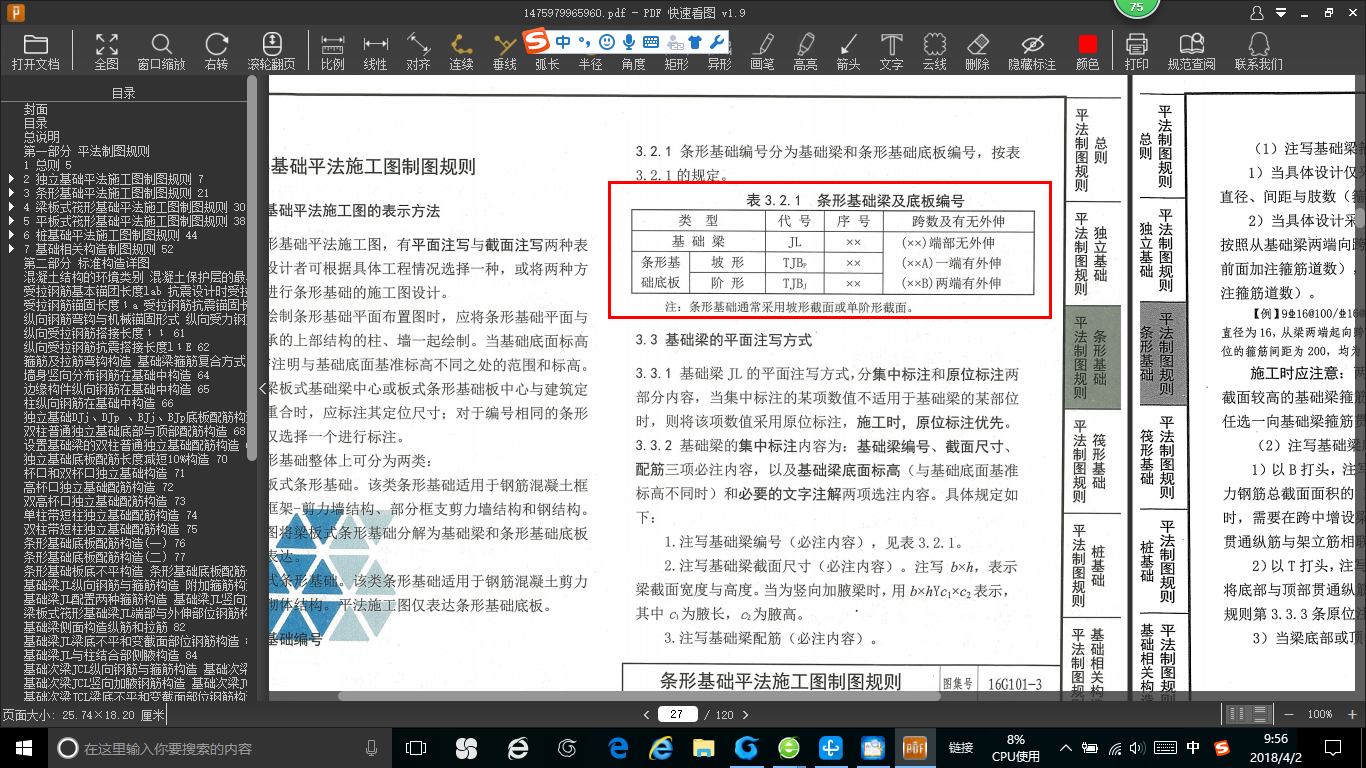The height and width of the screenshot is (768, 1366).
Task: Expand outline item 5 平板式筏形基础
Action: click(11, 221)
